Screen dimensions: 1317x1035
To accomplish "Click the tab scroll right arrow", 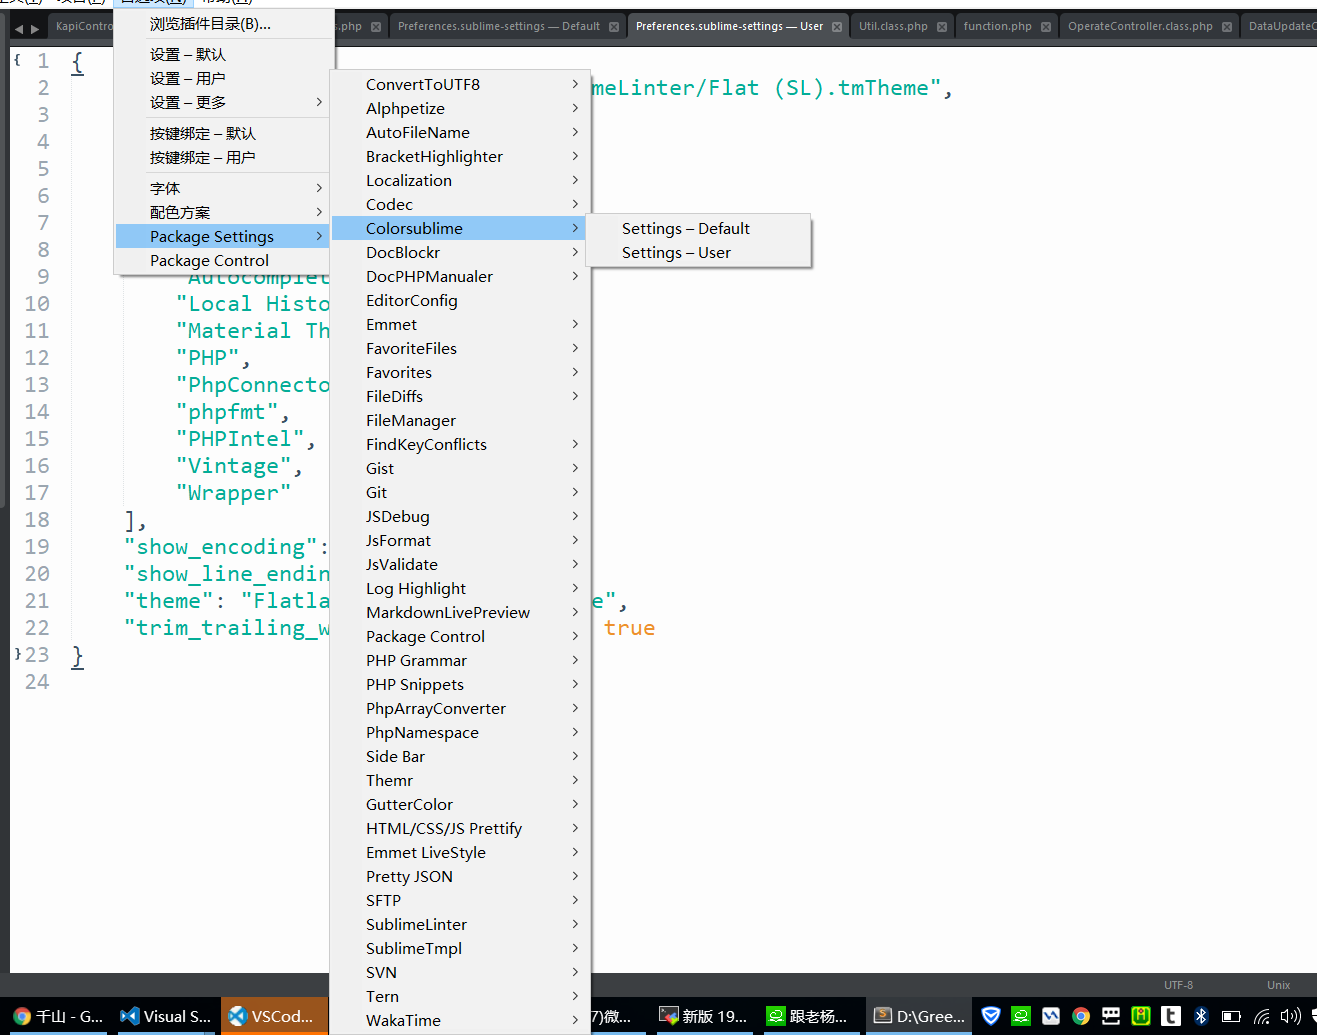I will tap(35, 29).
